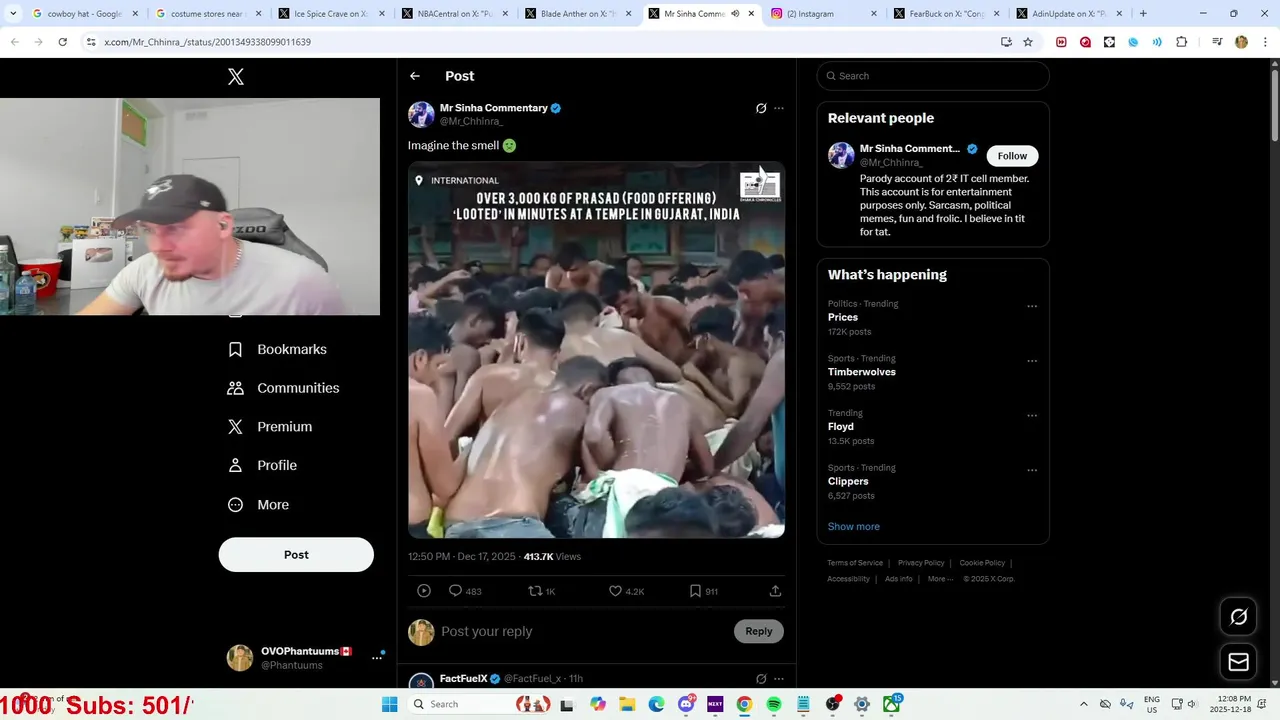Expand options for Timberwolves trend

click(x=1032, y=361)
